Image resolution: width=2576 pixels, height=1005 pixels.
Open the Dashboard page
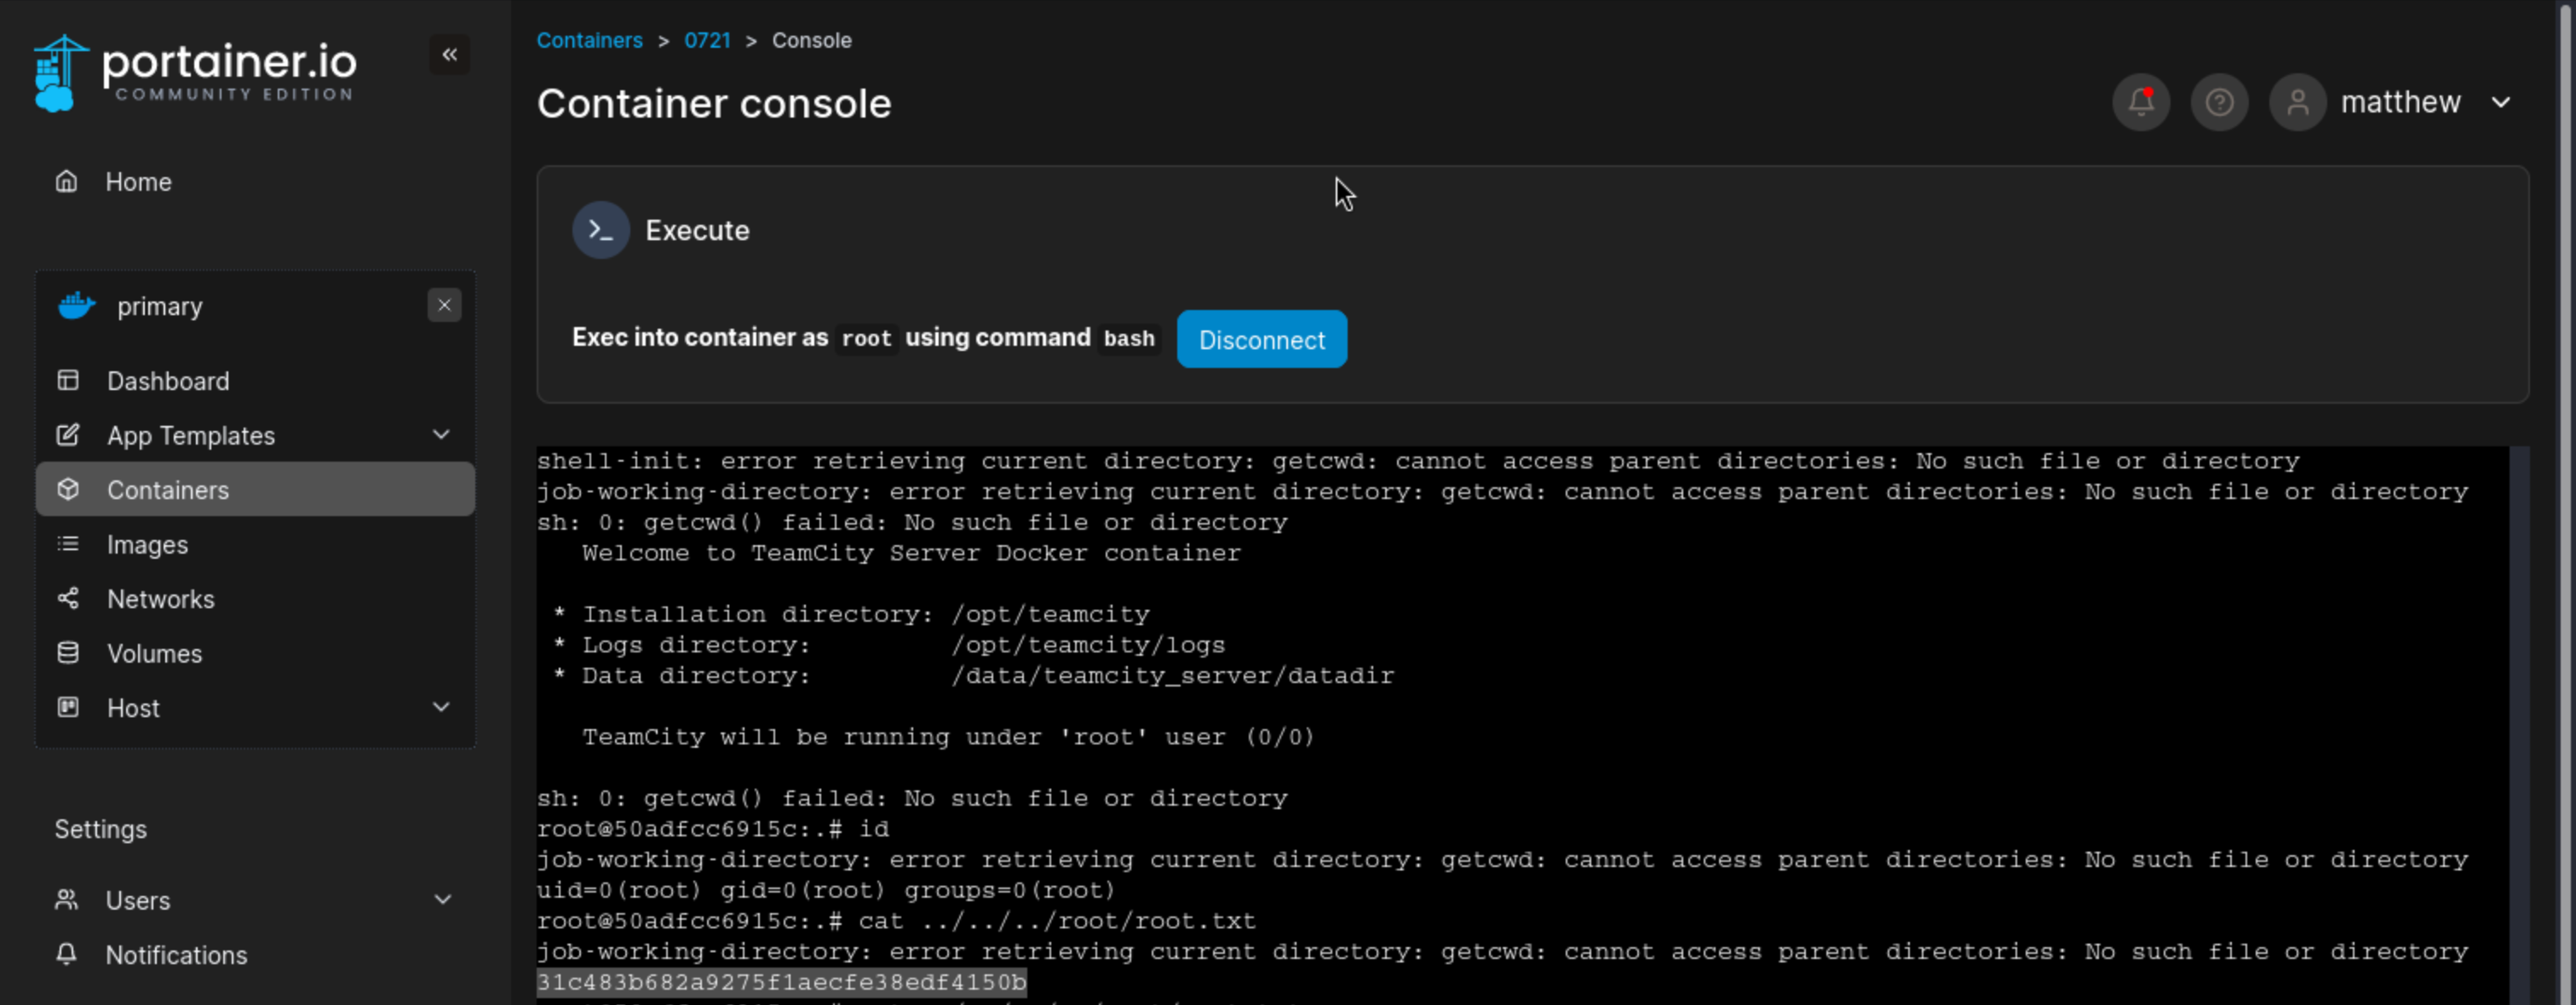tap(167, 381)
